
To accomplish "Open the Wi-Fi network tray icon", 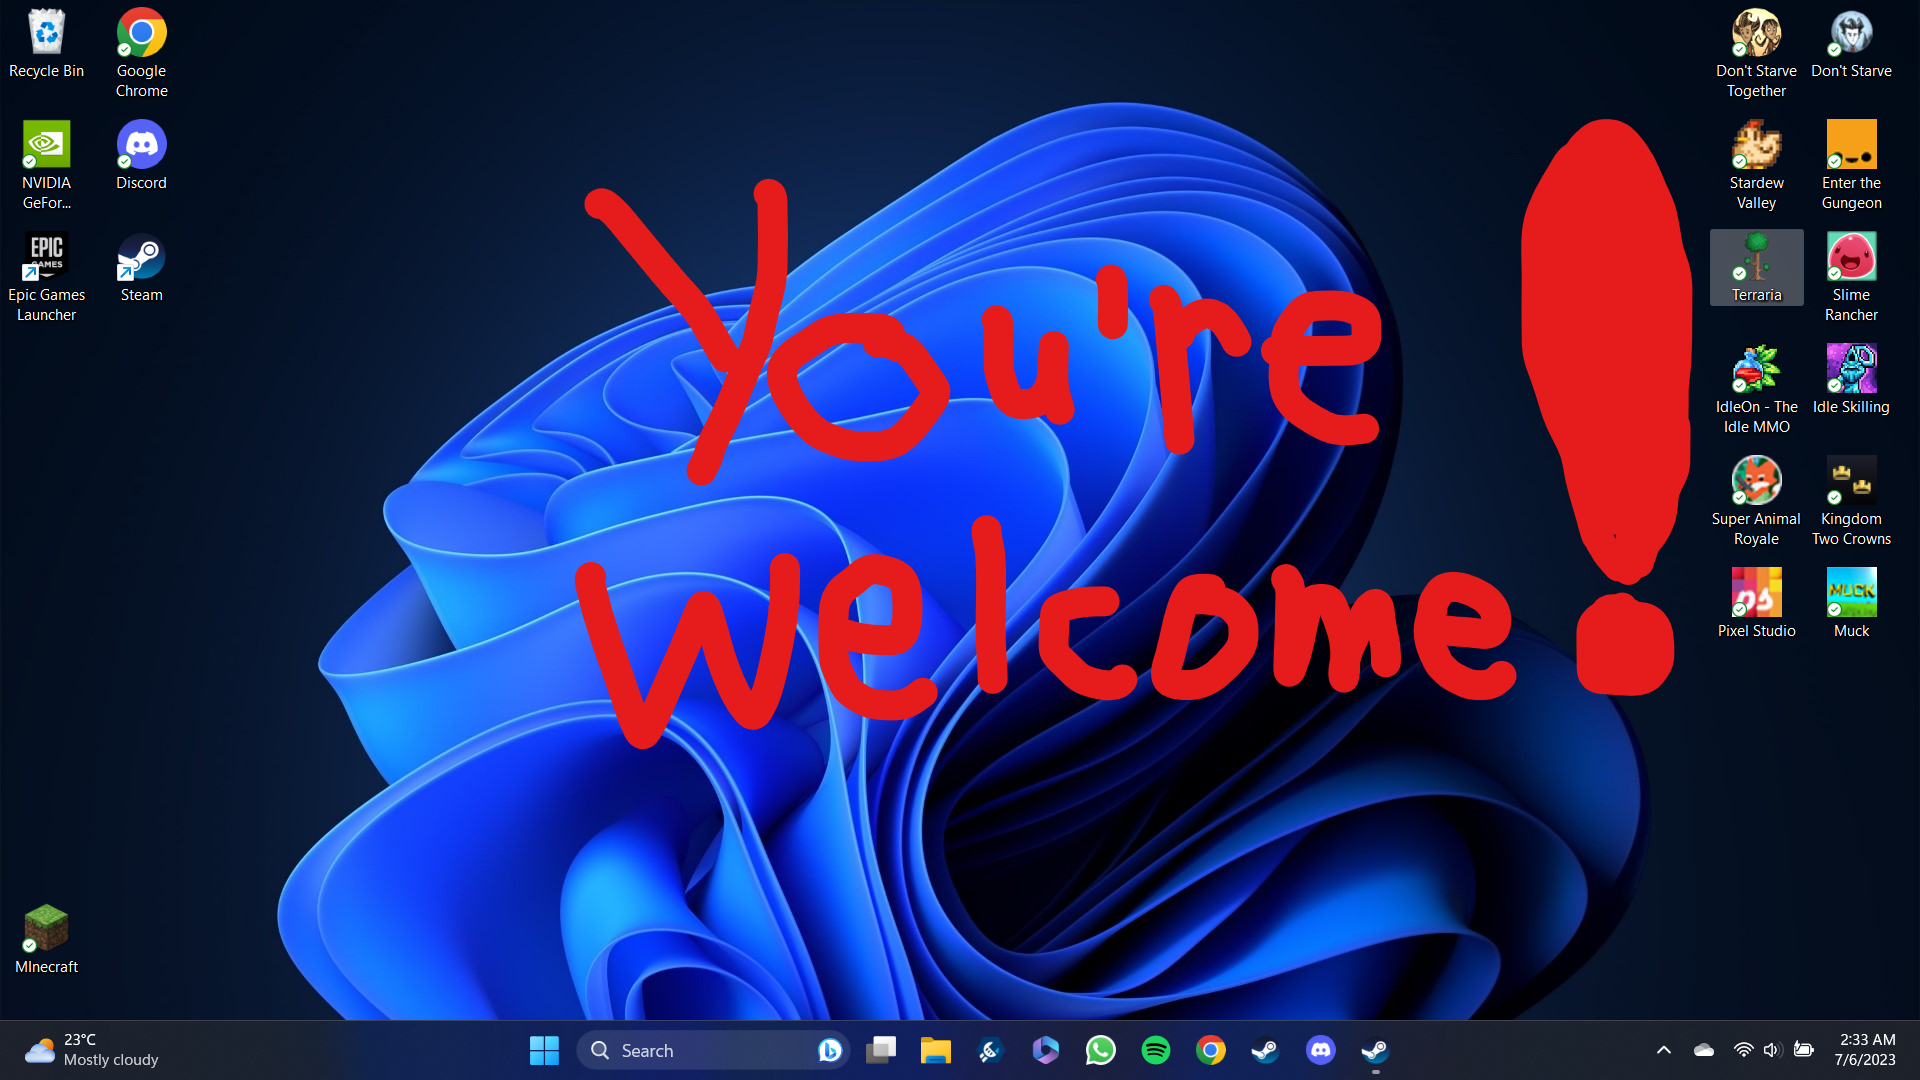I will pyautogui.click(x=1743, y=1050).
